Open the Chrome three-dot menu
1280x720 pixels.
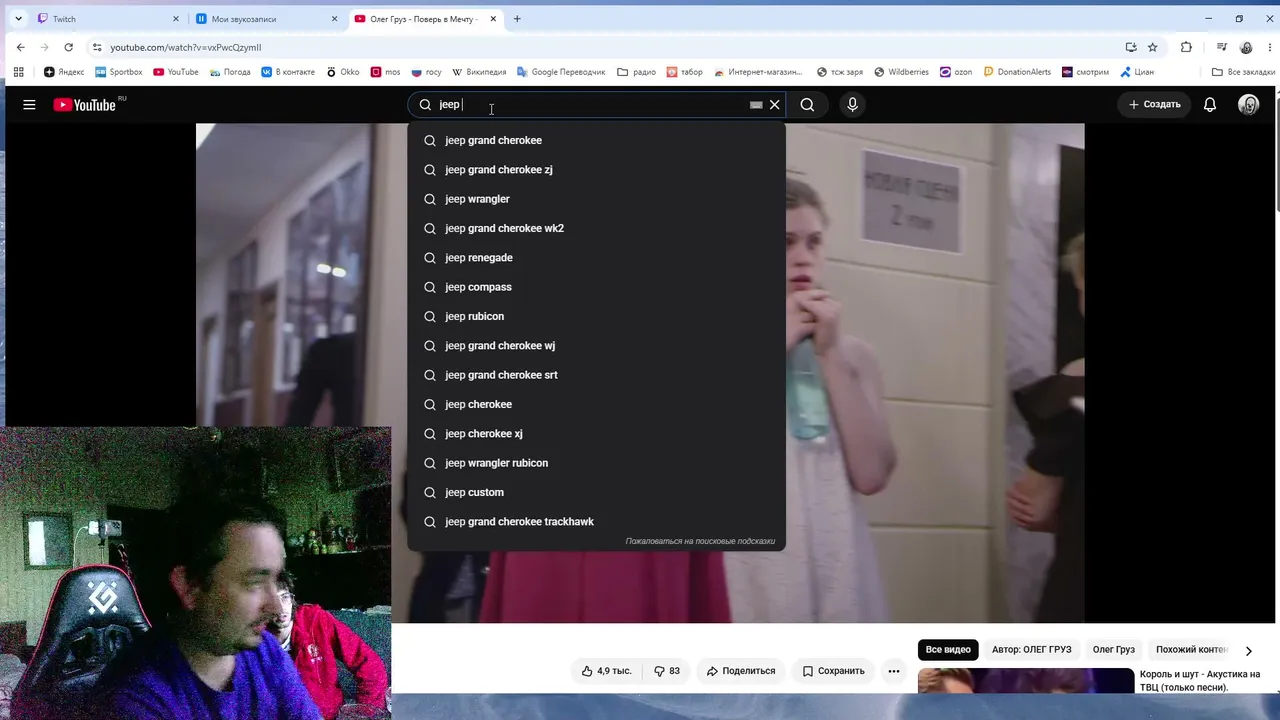1268,47
